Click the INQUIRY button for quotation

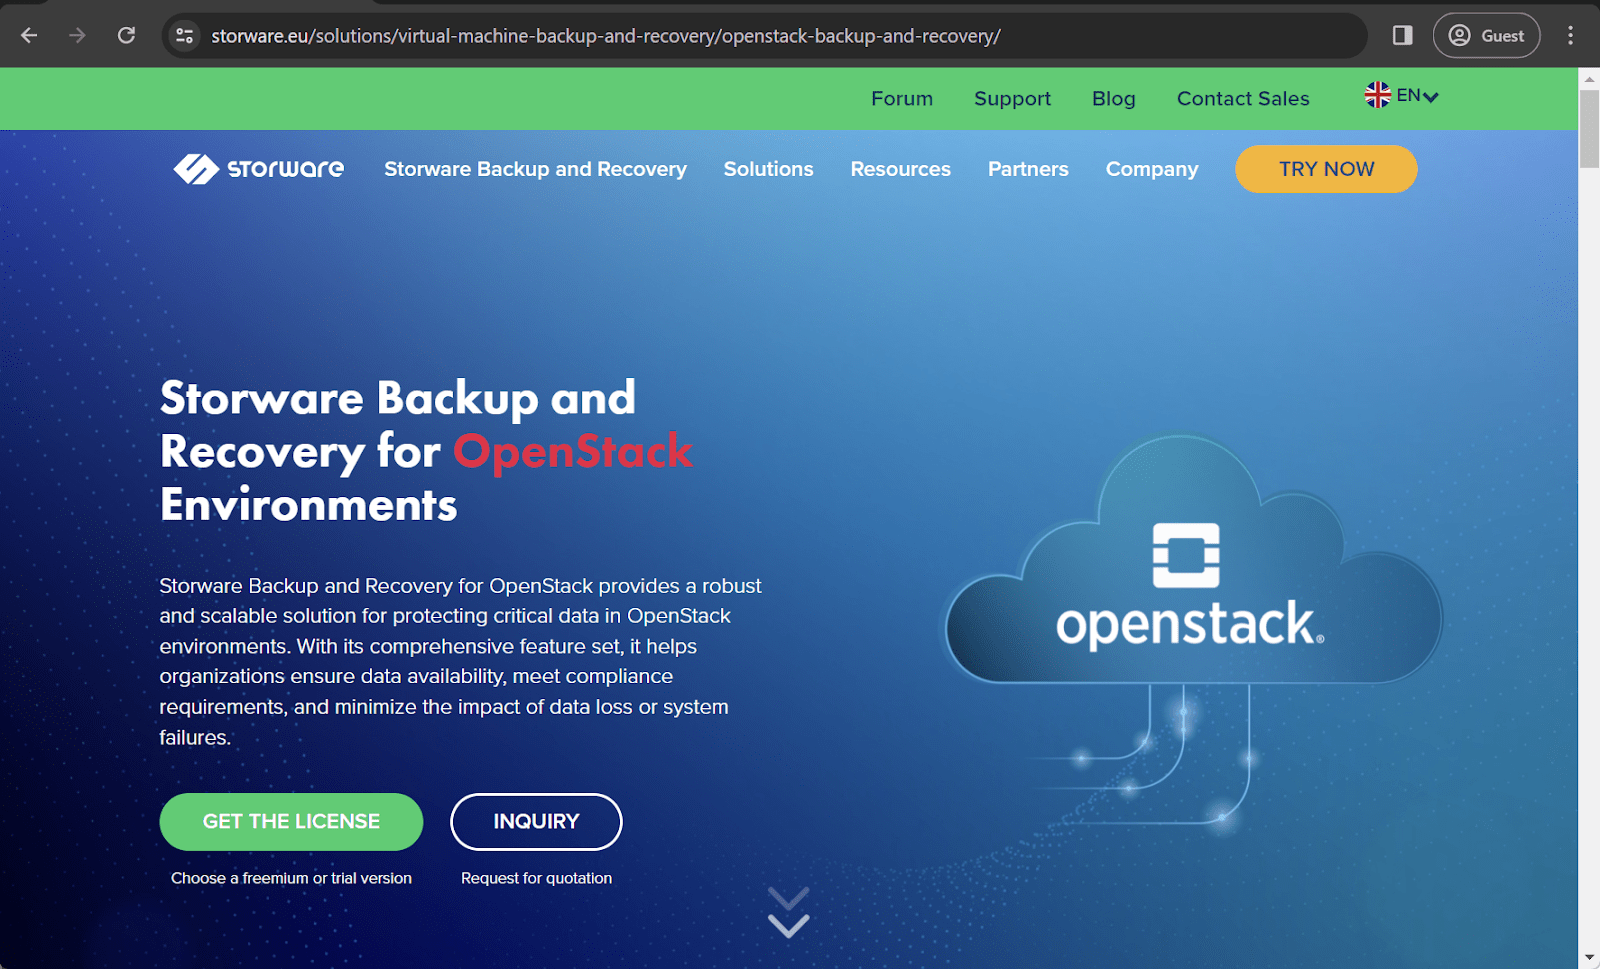pos(536,821)
